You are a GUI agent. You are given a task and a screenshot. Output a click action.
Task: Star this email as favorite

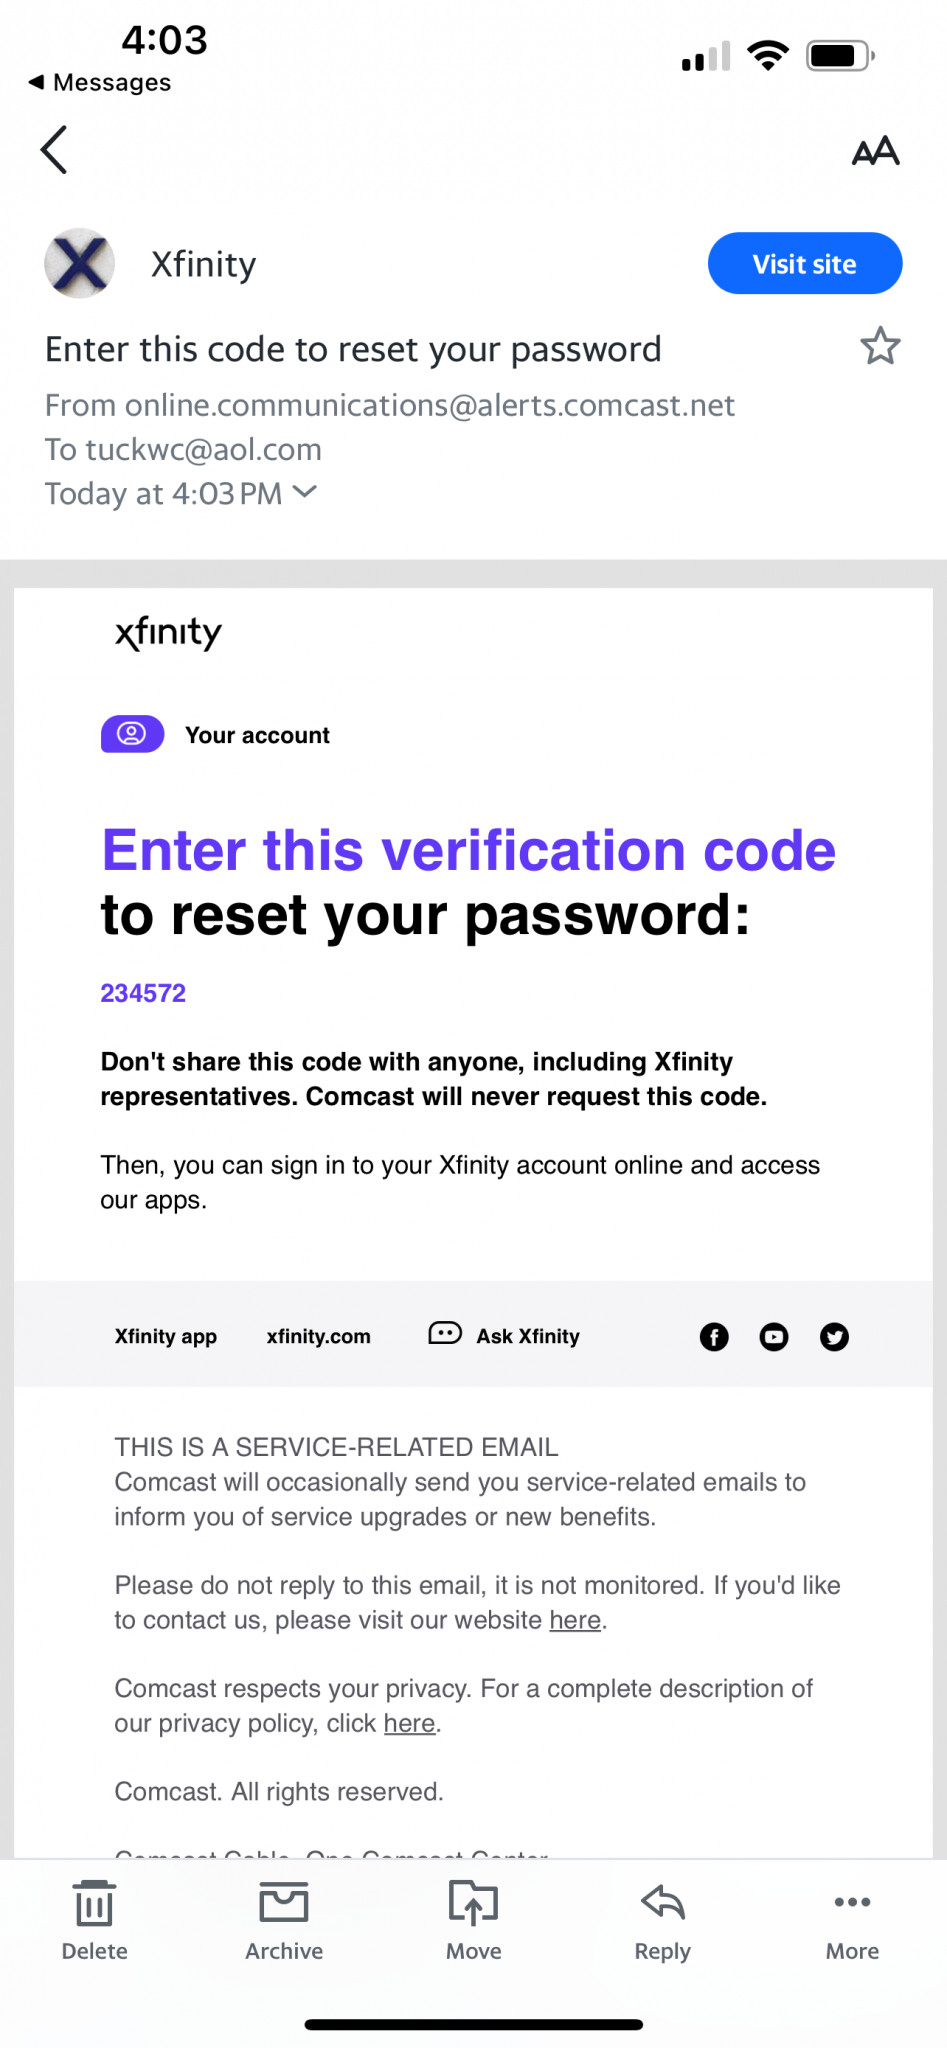[880, 346]
